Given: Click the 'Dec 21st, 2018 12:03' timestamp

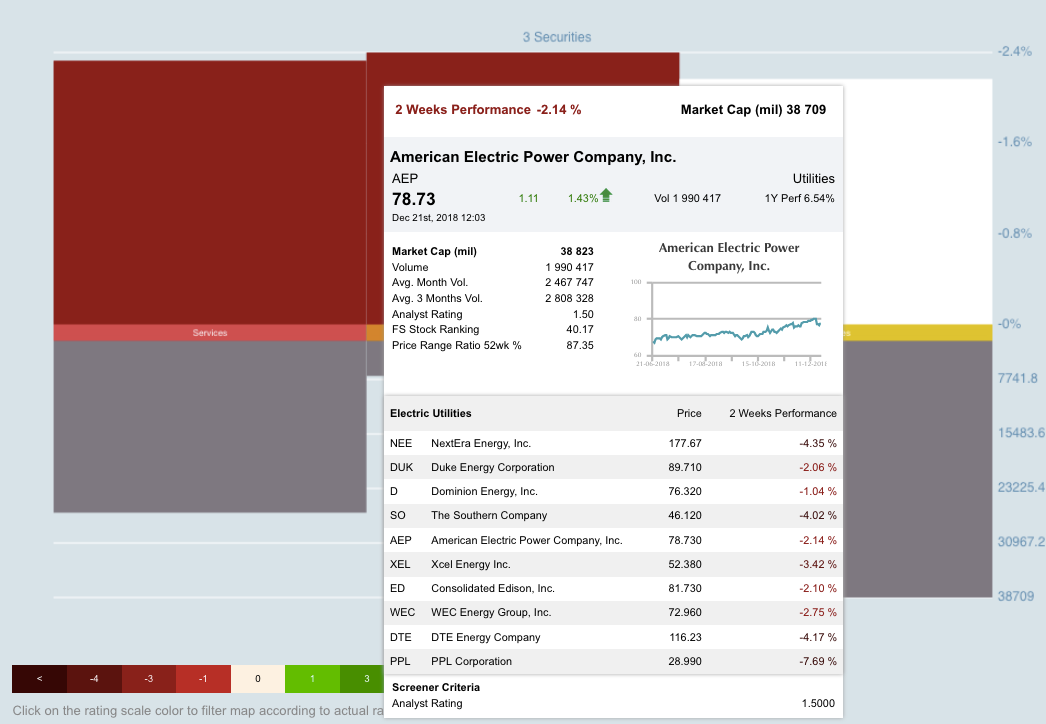Looking at the screenshot, I should [438, 218].
